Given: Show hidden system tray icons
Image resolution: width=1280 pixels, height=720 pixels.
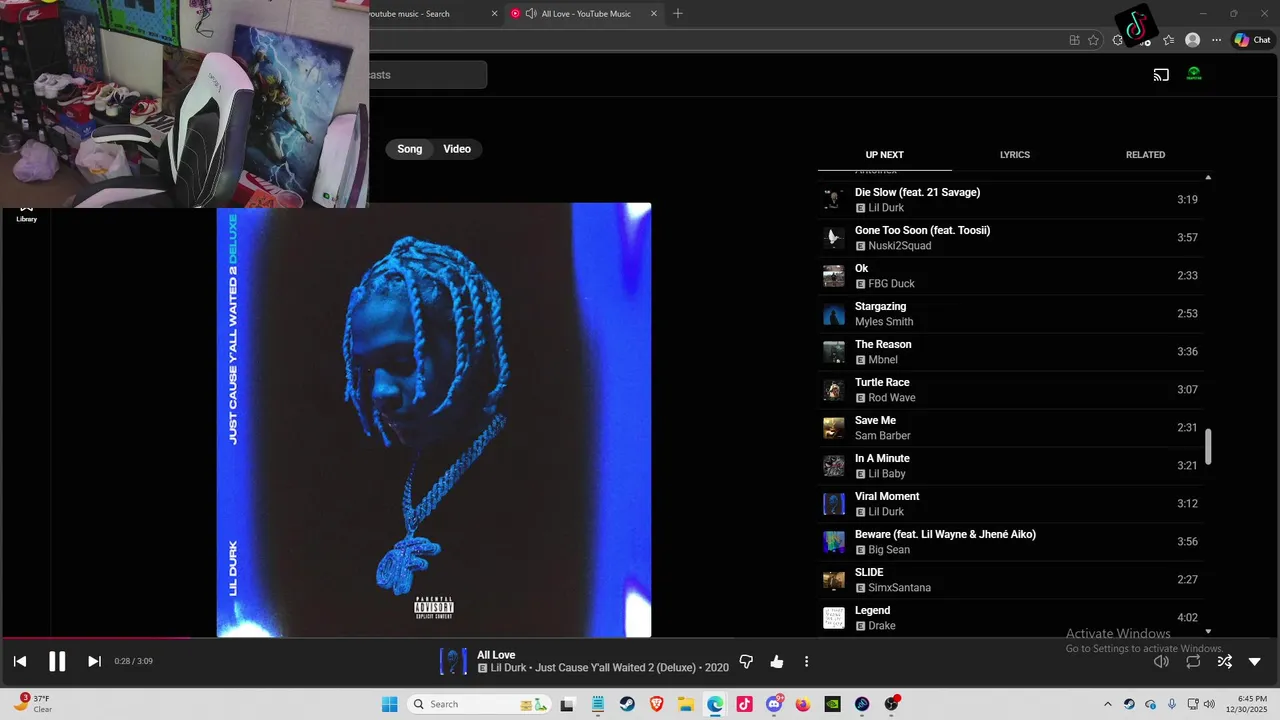Looking at the screenshot, I should [1107, 704].
